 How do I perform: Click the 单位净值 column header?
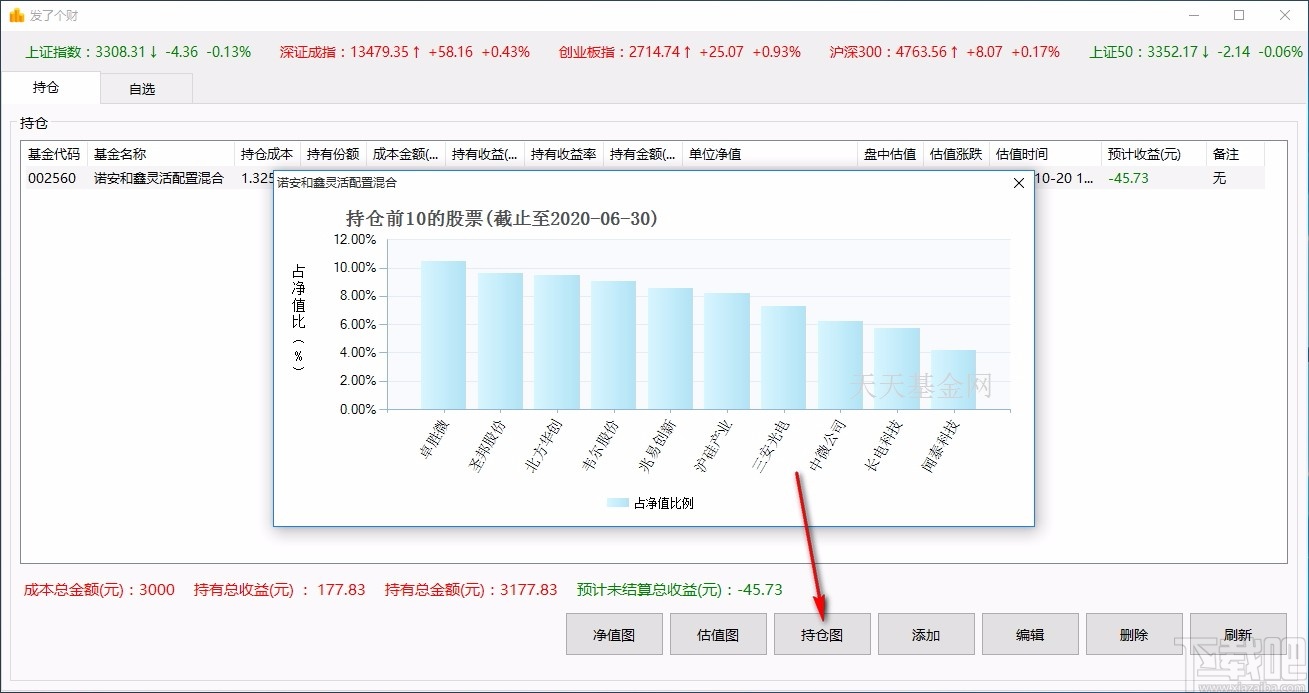click(x=710, y=154)
